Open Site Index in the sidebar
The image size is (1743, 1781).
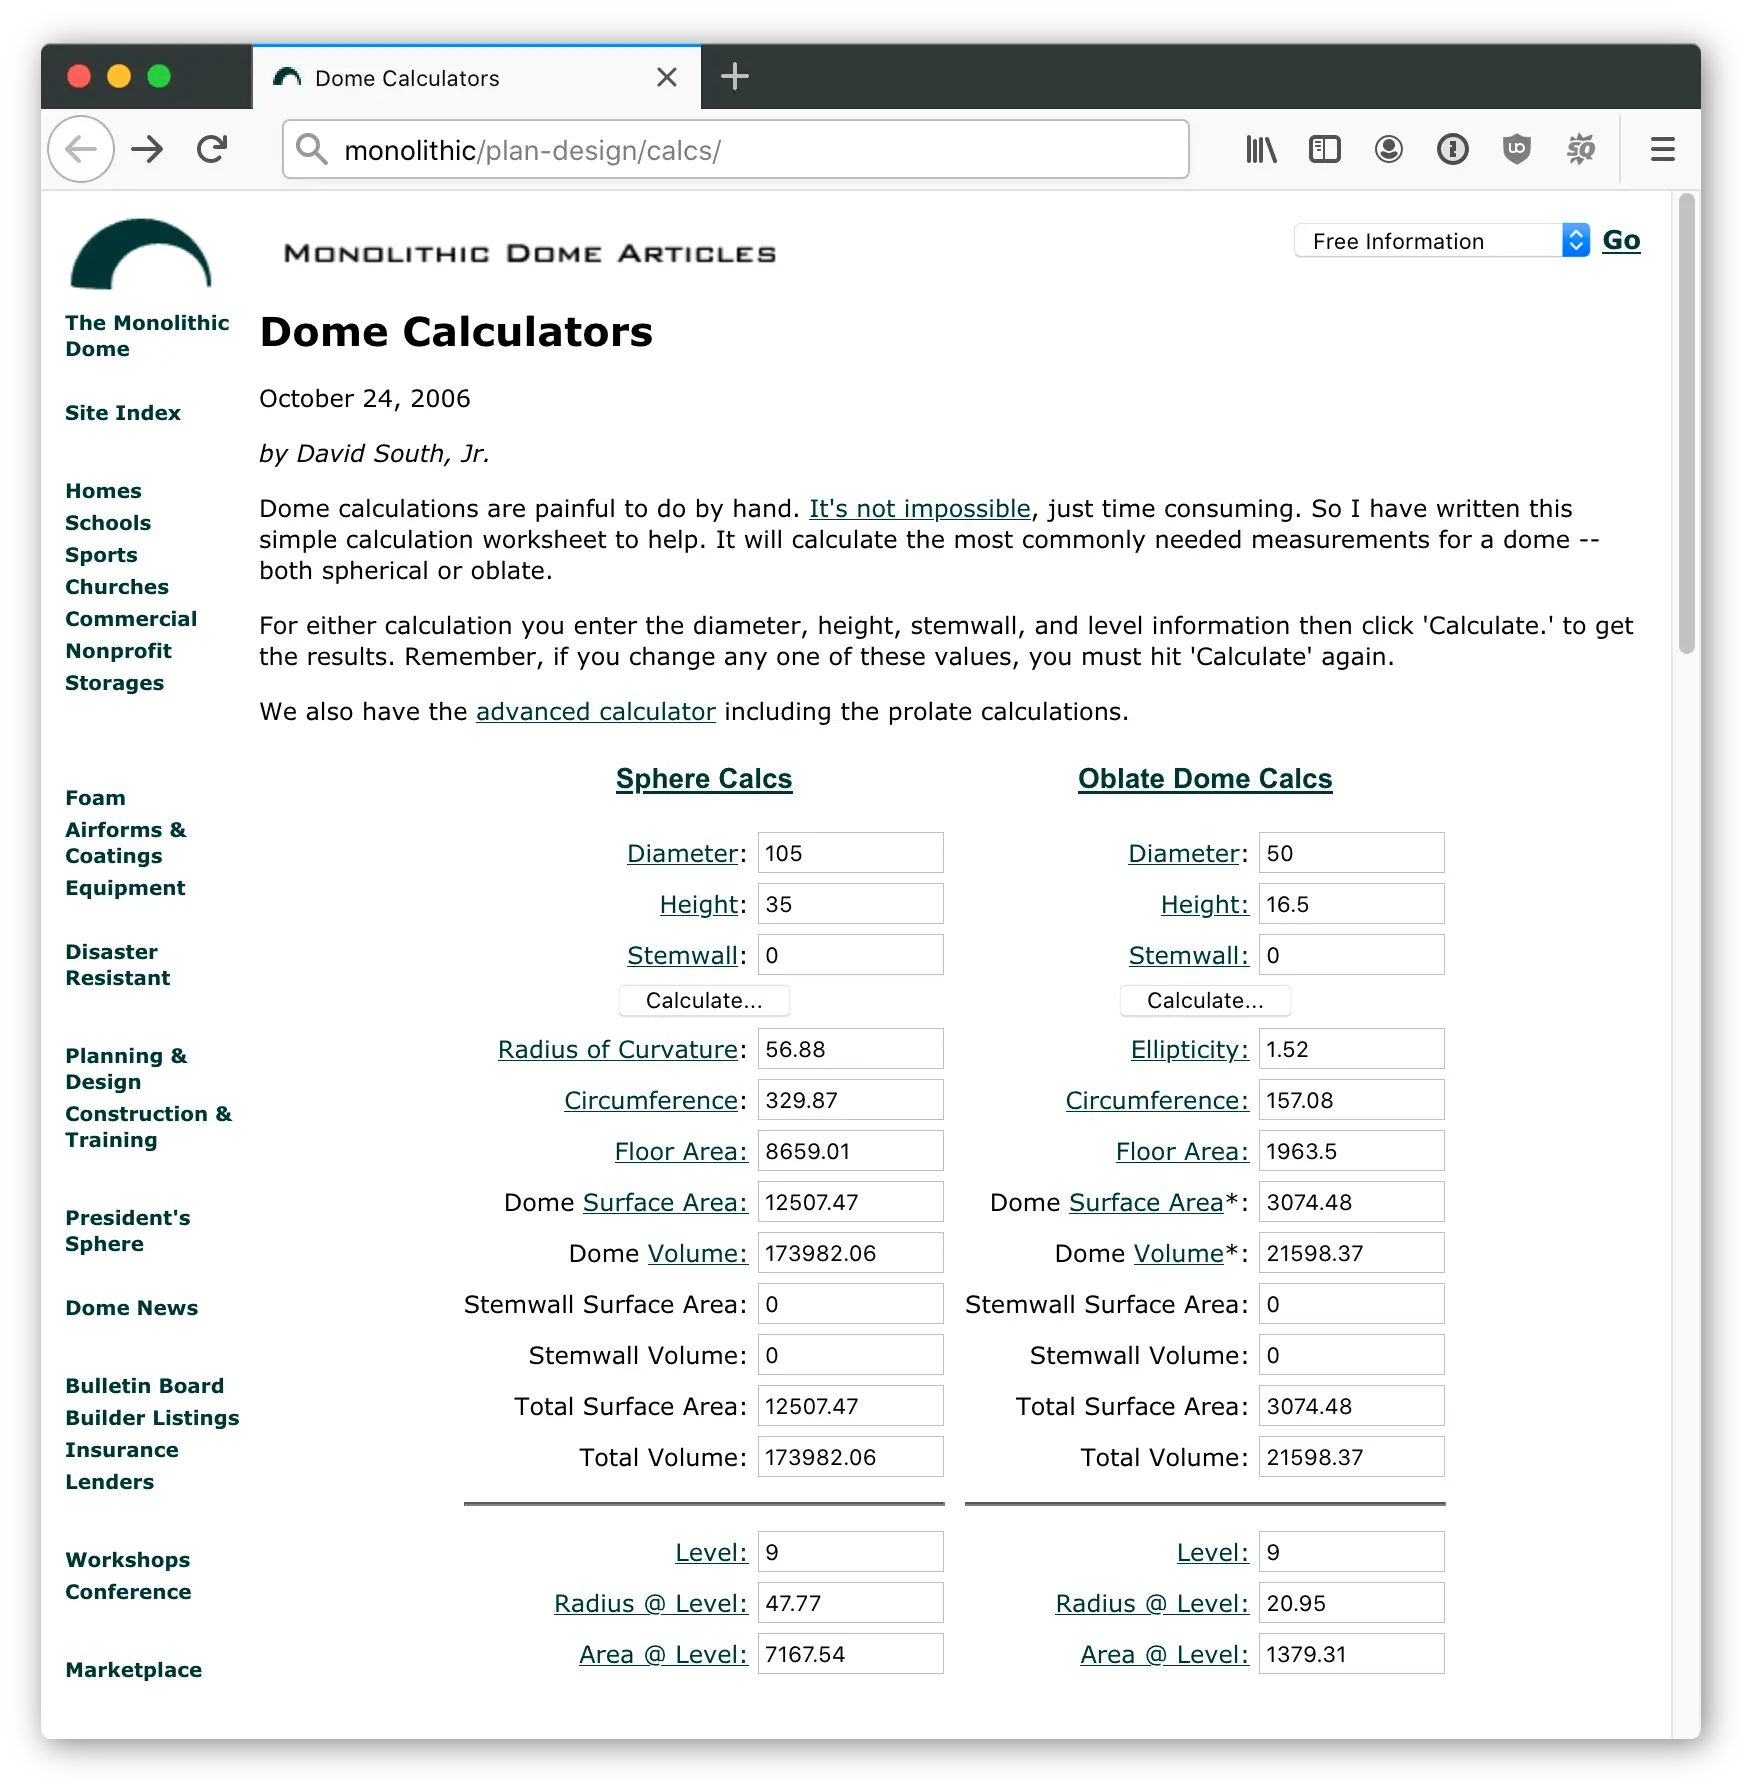point(123,413)
